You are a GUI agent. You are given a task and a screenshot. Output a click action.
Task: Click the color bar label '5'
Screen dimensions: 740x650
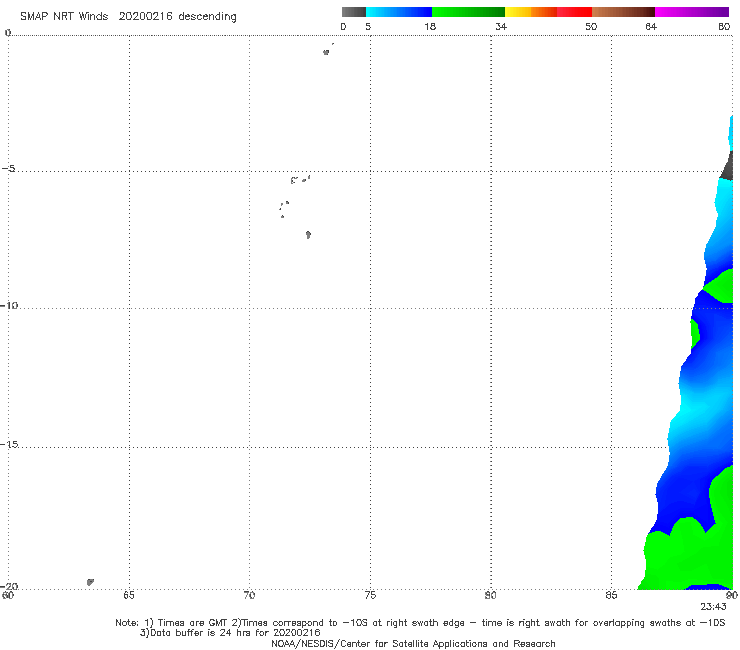[x=368, y=27]
